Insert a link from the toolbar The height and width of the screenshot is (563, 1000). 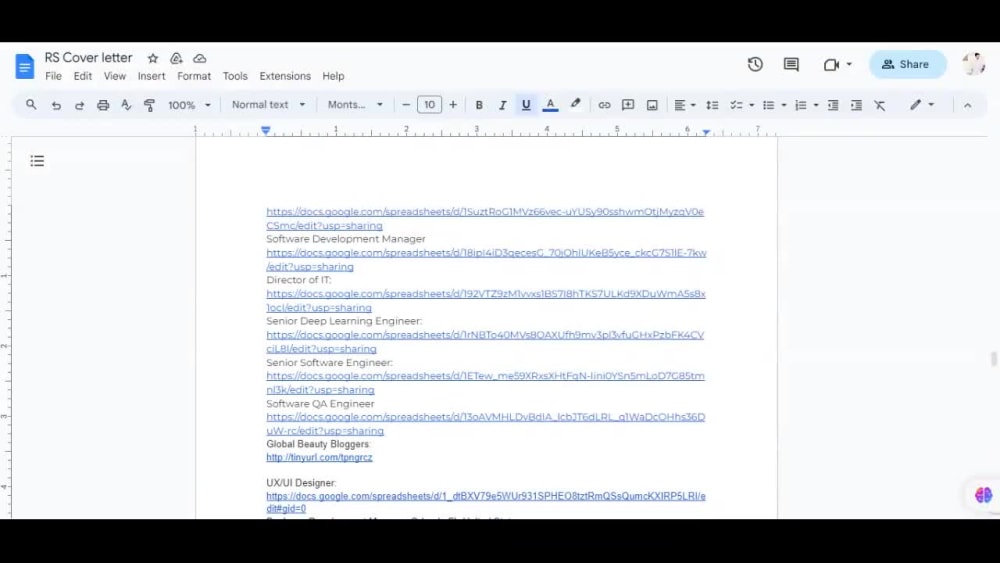[x=604, y=105]
